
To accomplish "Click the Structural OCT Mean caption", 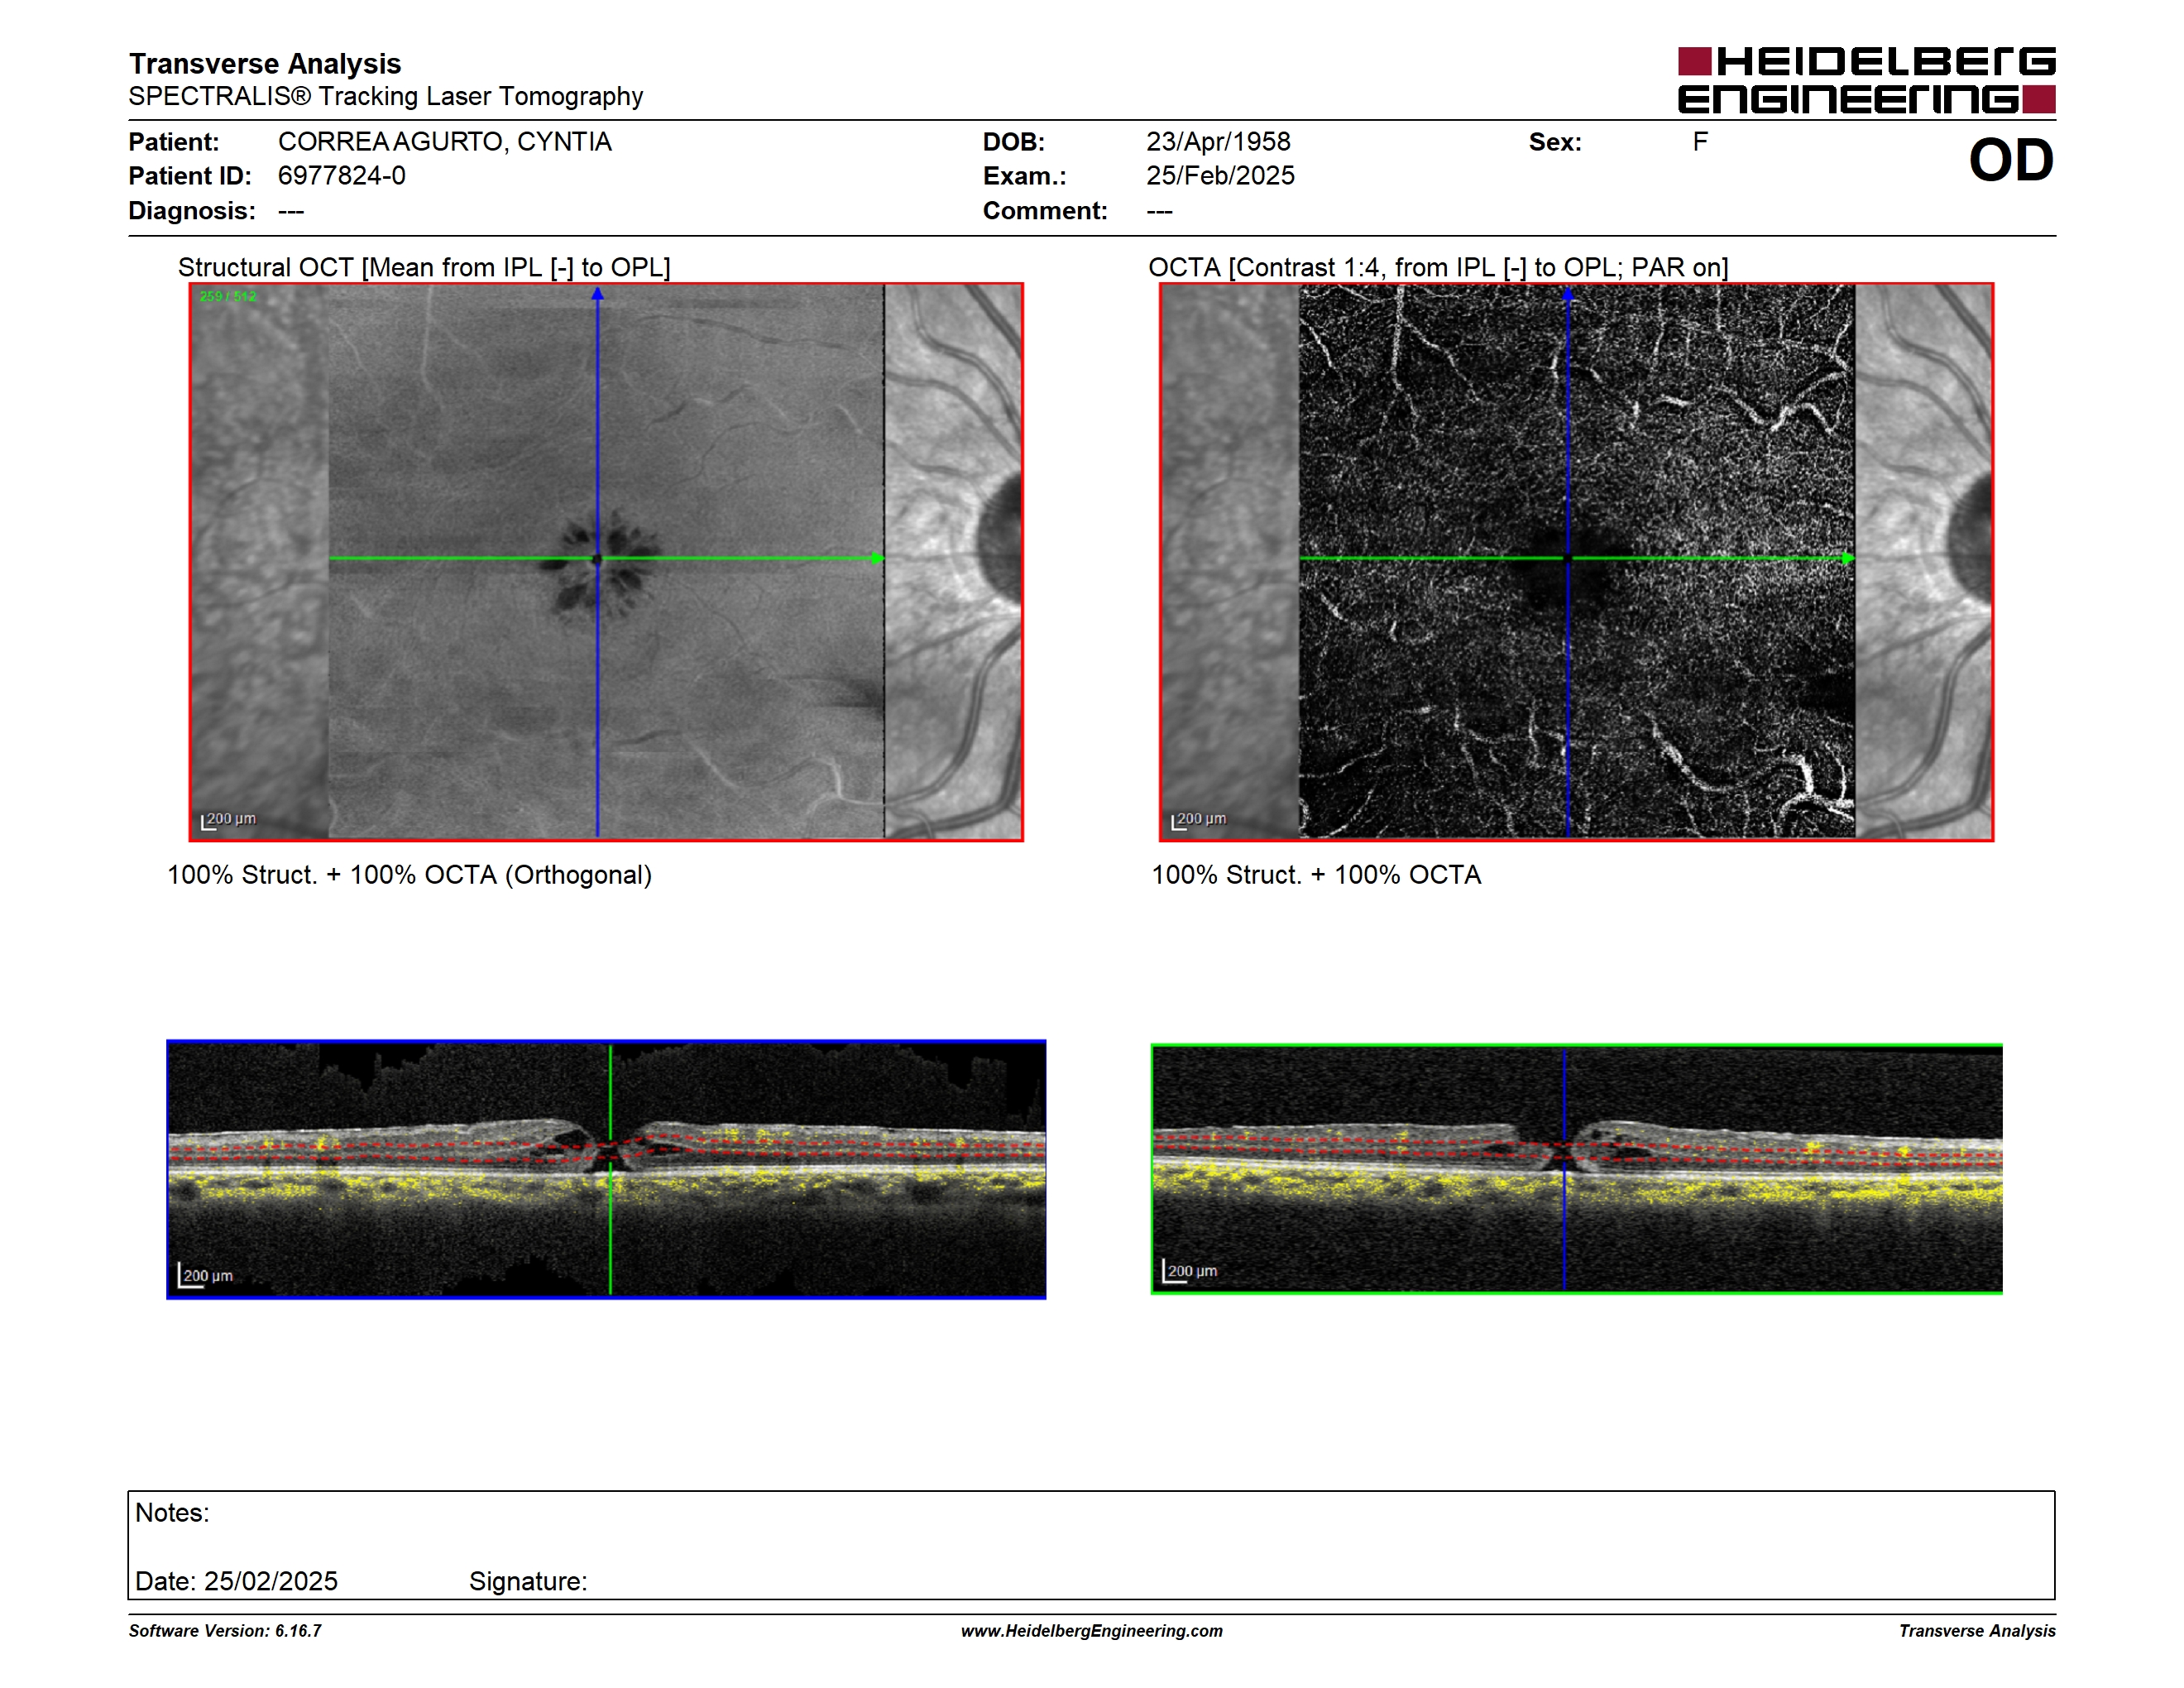I will (424, 267).
